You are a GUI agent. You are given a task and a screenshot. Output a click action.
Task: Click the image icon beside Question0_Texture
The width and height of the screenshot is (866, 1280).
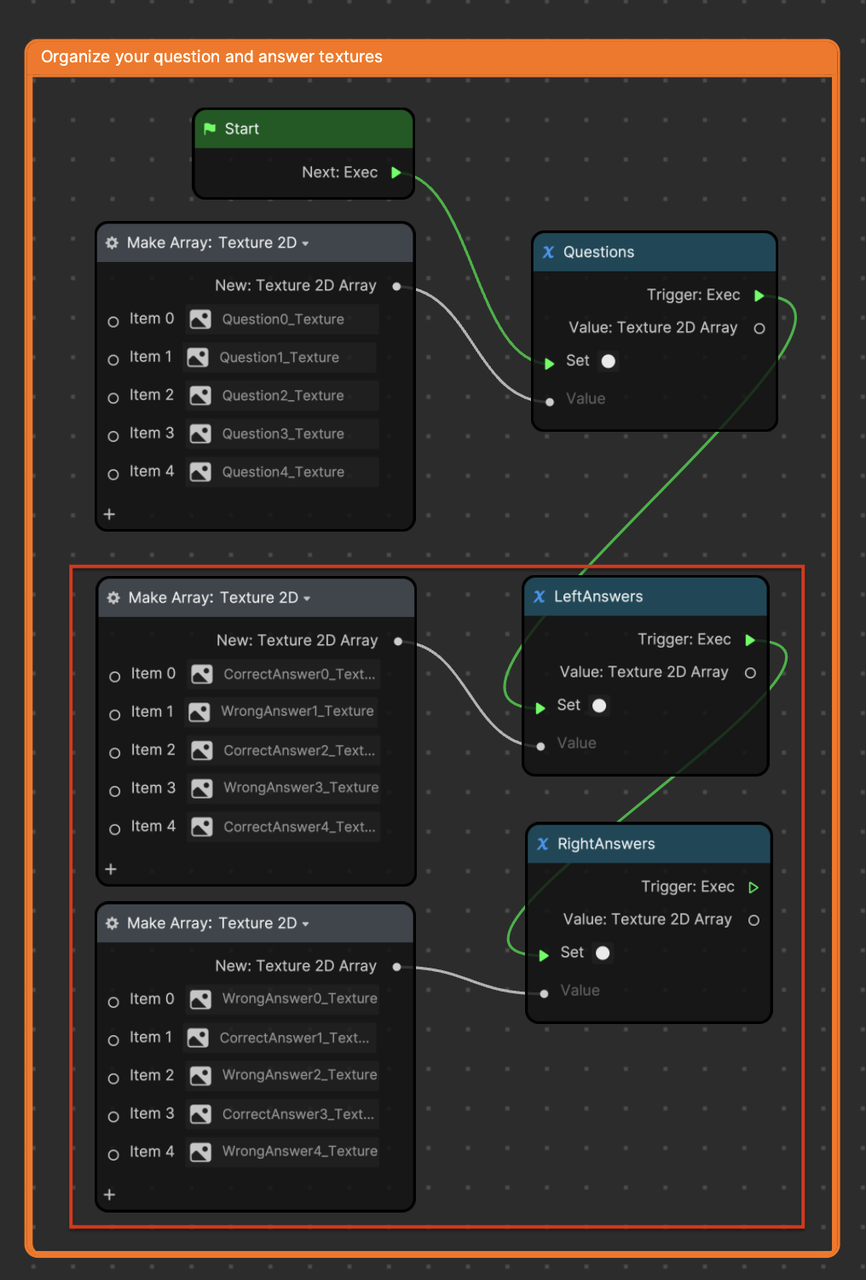click(x=200, y=319)
